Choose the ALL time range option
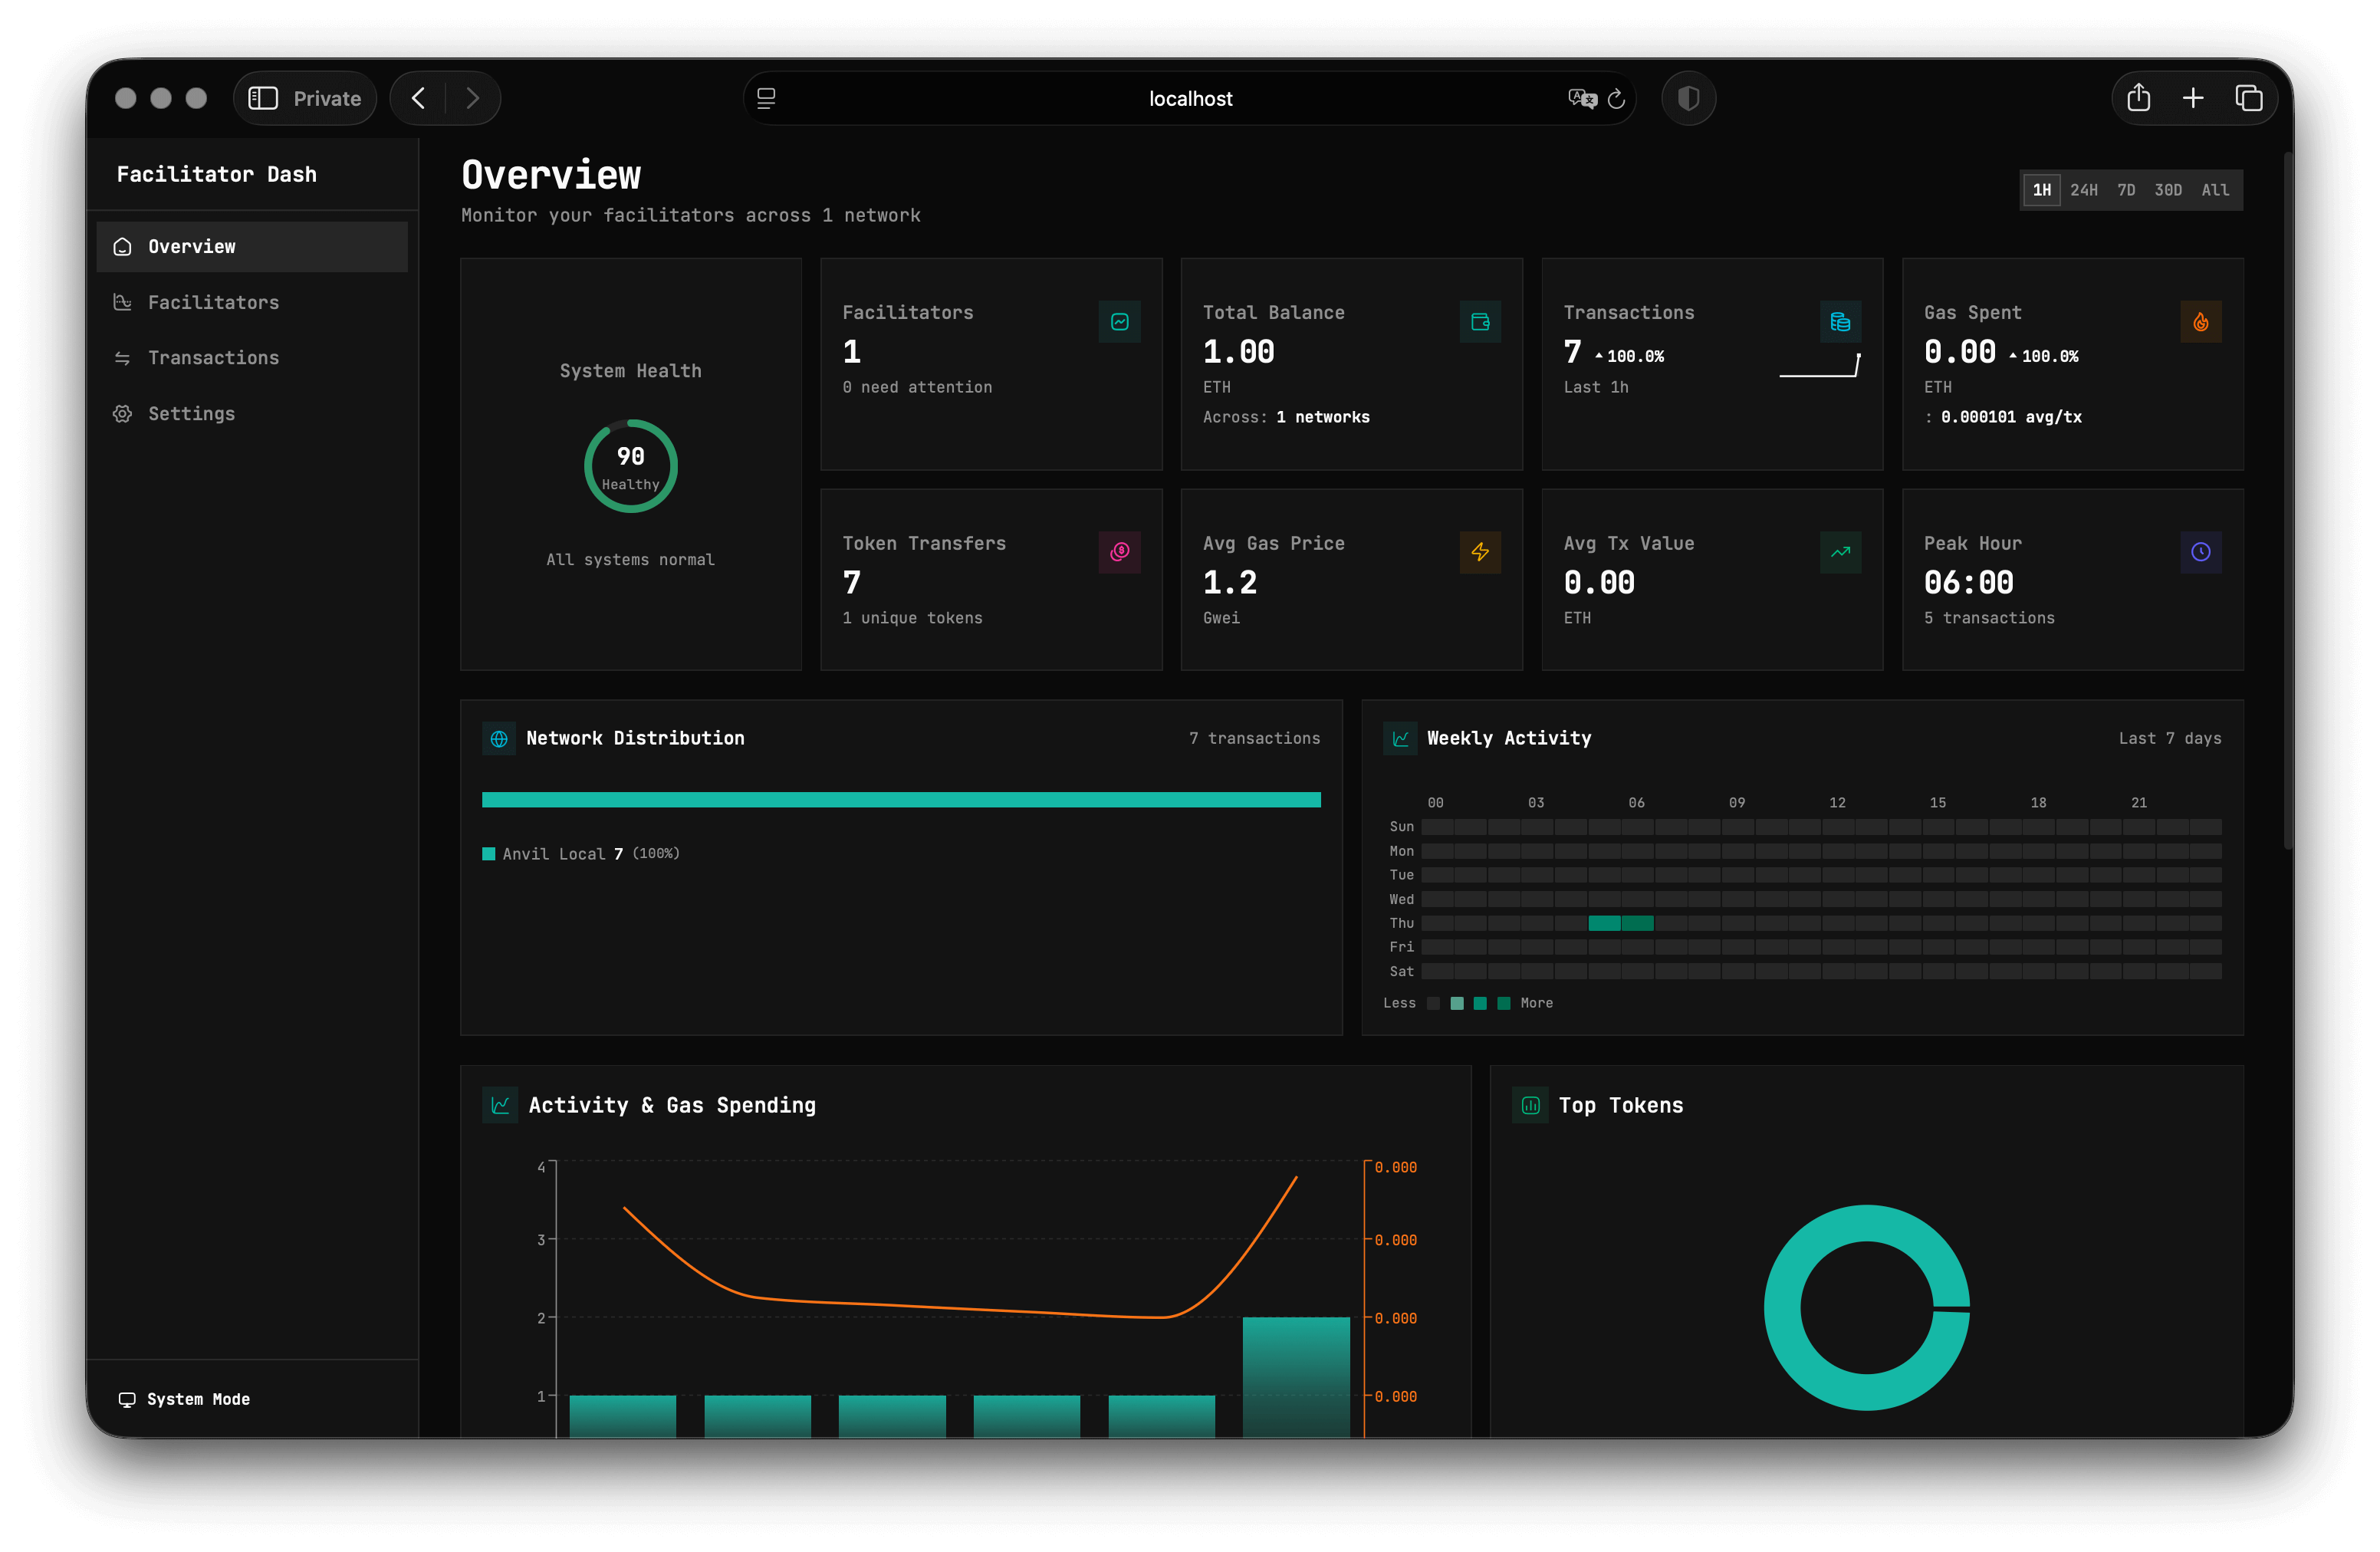2380x1552 pixels. click(x=2214, y=190)
